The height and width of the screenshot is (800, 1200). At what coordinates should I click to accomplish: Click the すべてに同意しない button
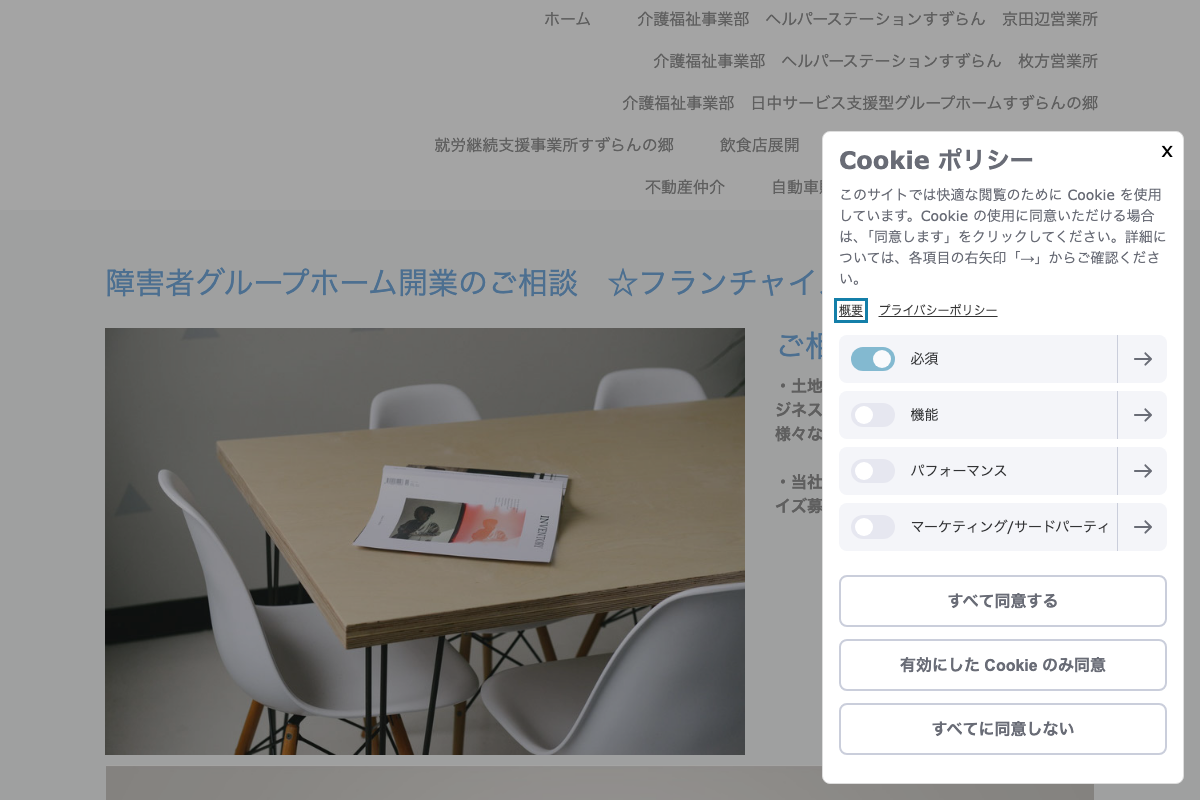(x=1003, y=729)
